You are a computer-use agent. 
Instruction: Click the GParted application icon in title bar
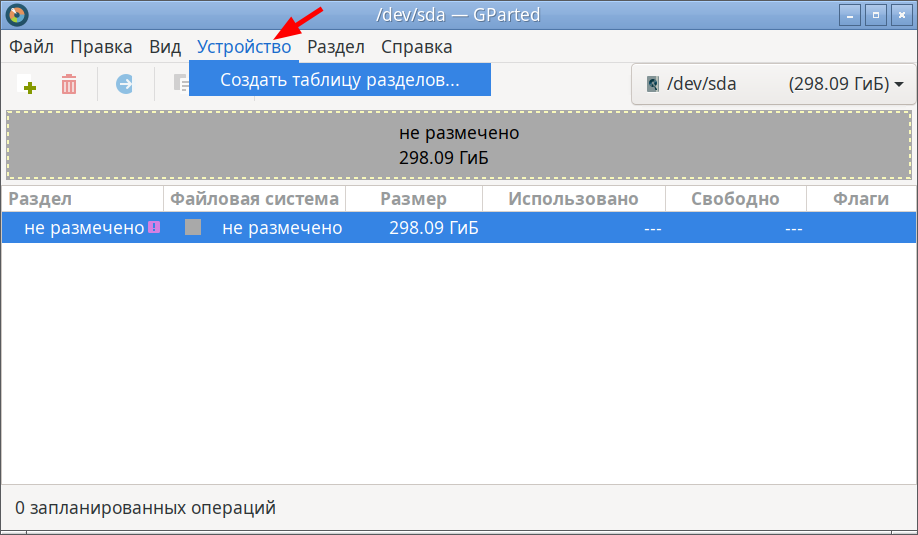pos(17,15)
